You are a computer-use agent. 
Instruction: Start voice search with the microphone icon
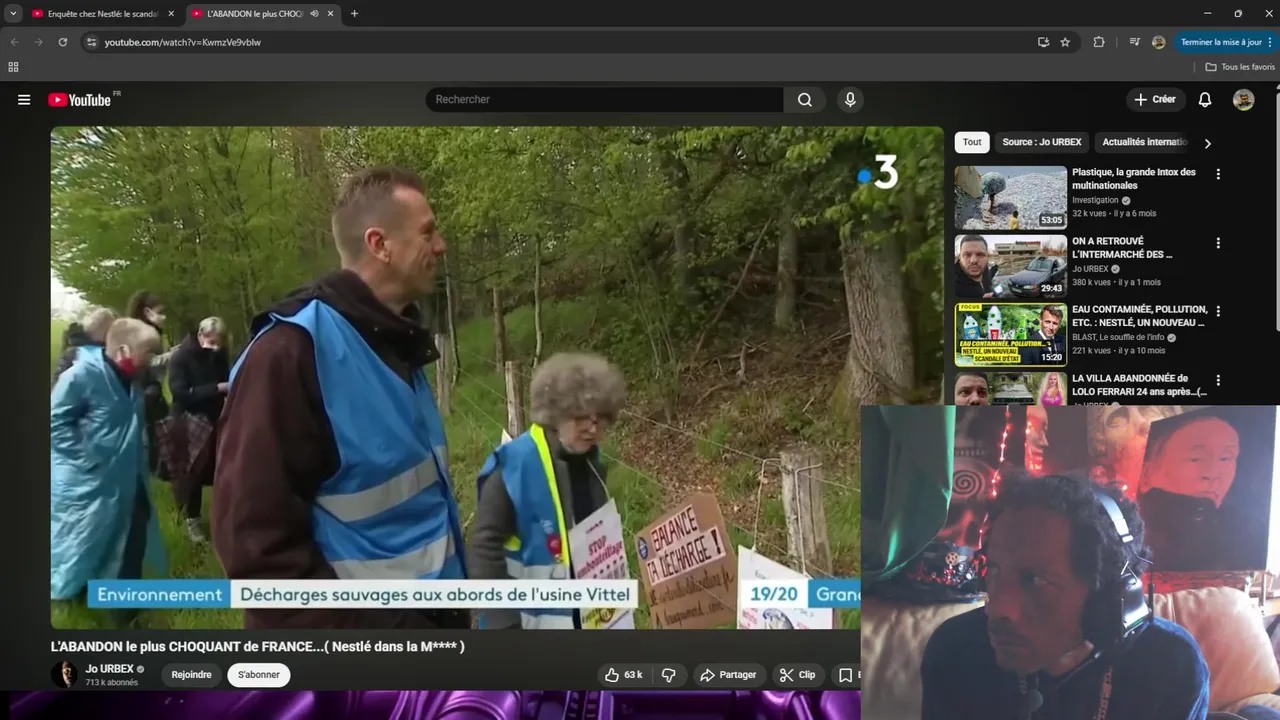[x=850, y=99]
